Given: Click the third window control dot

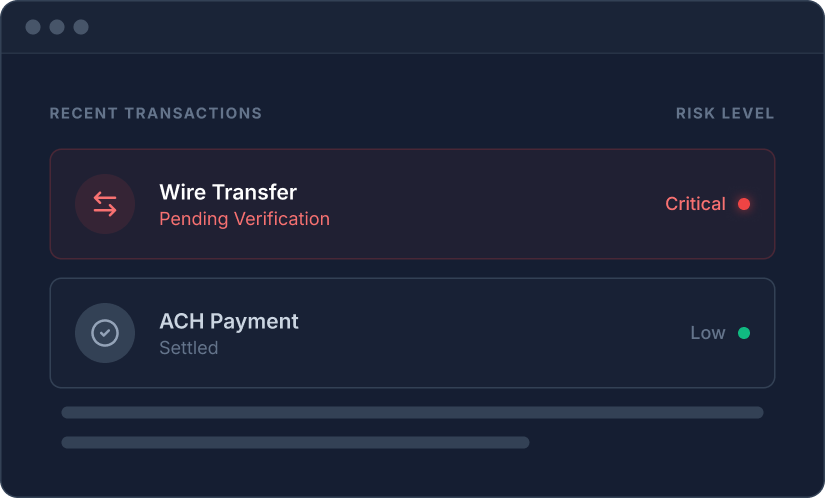Looking at the screenshot, I should point(81,27).
